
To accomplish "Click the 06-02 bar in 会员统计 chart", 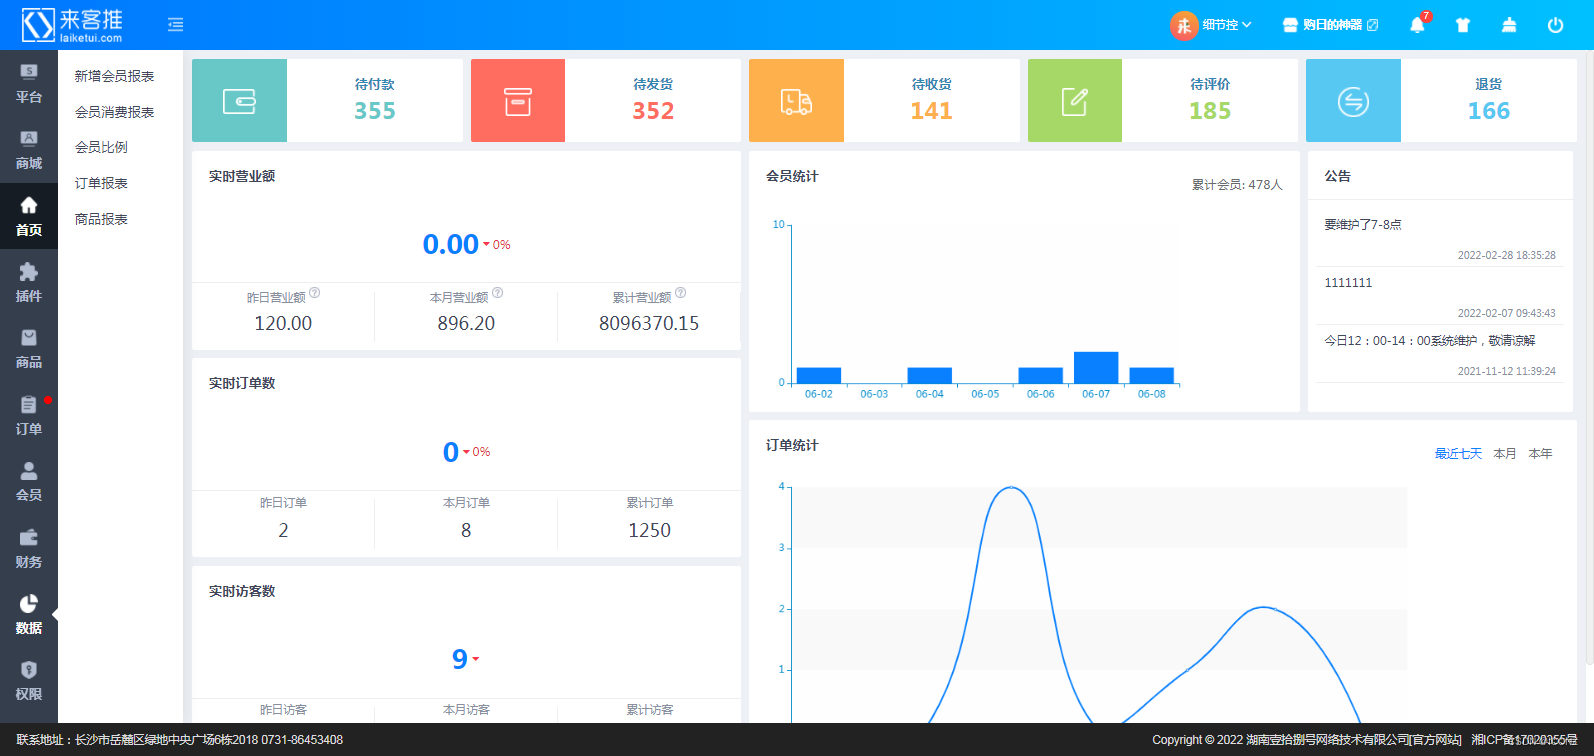I will click(x=819, y=376).
